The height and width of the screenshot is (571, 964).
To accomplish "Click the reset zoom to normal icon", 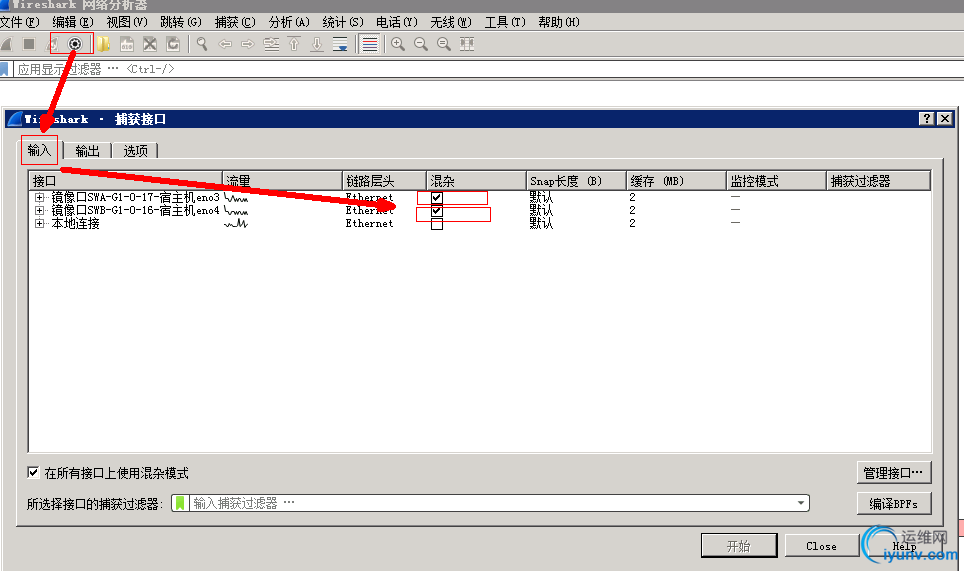I will (444, 44).
